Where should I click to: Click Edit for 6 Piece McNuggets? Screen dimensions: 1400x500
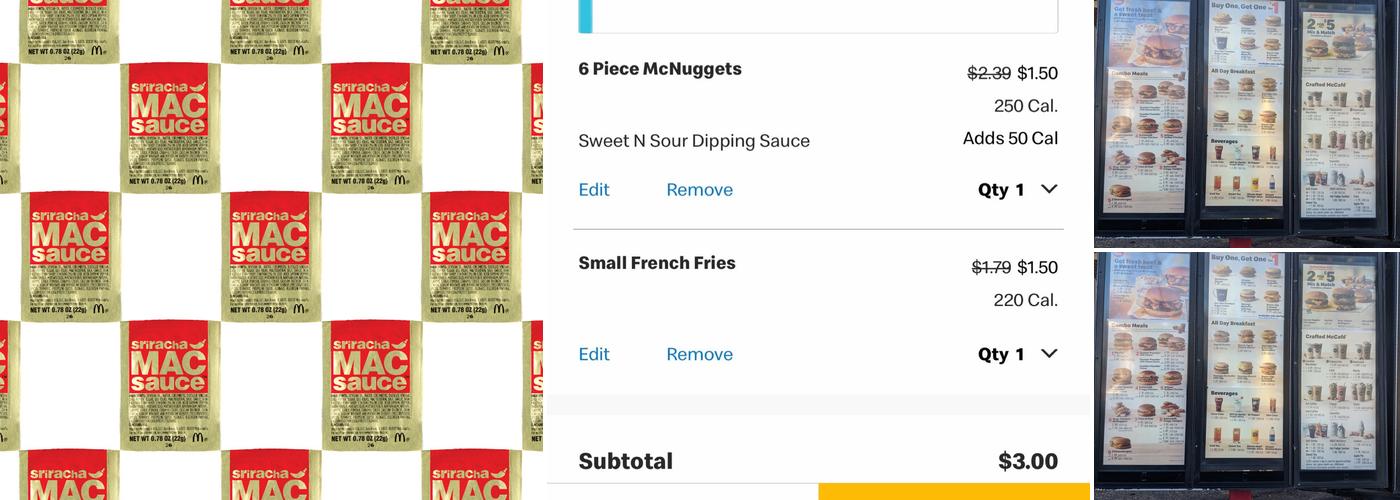(x=594, y=190)
